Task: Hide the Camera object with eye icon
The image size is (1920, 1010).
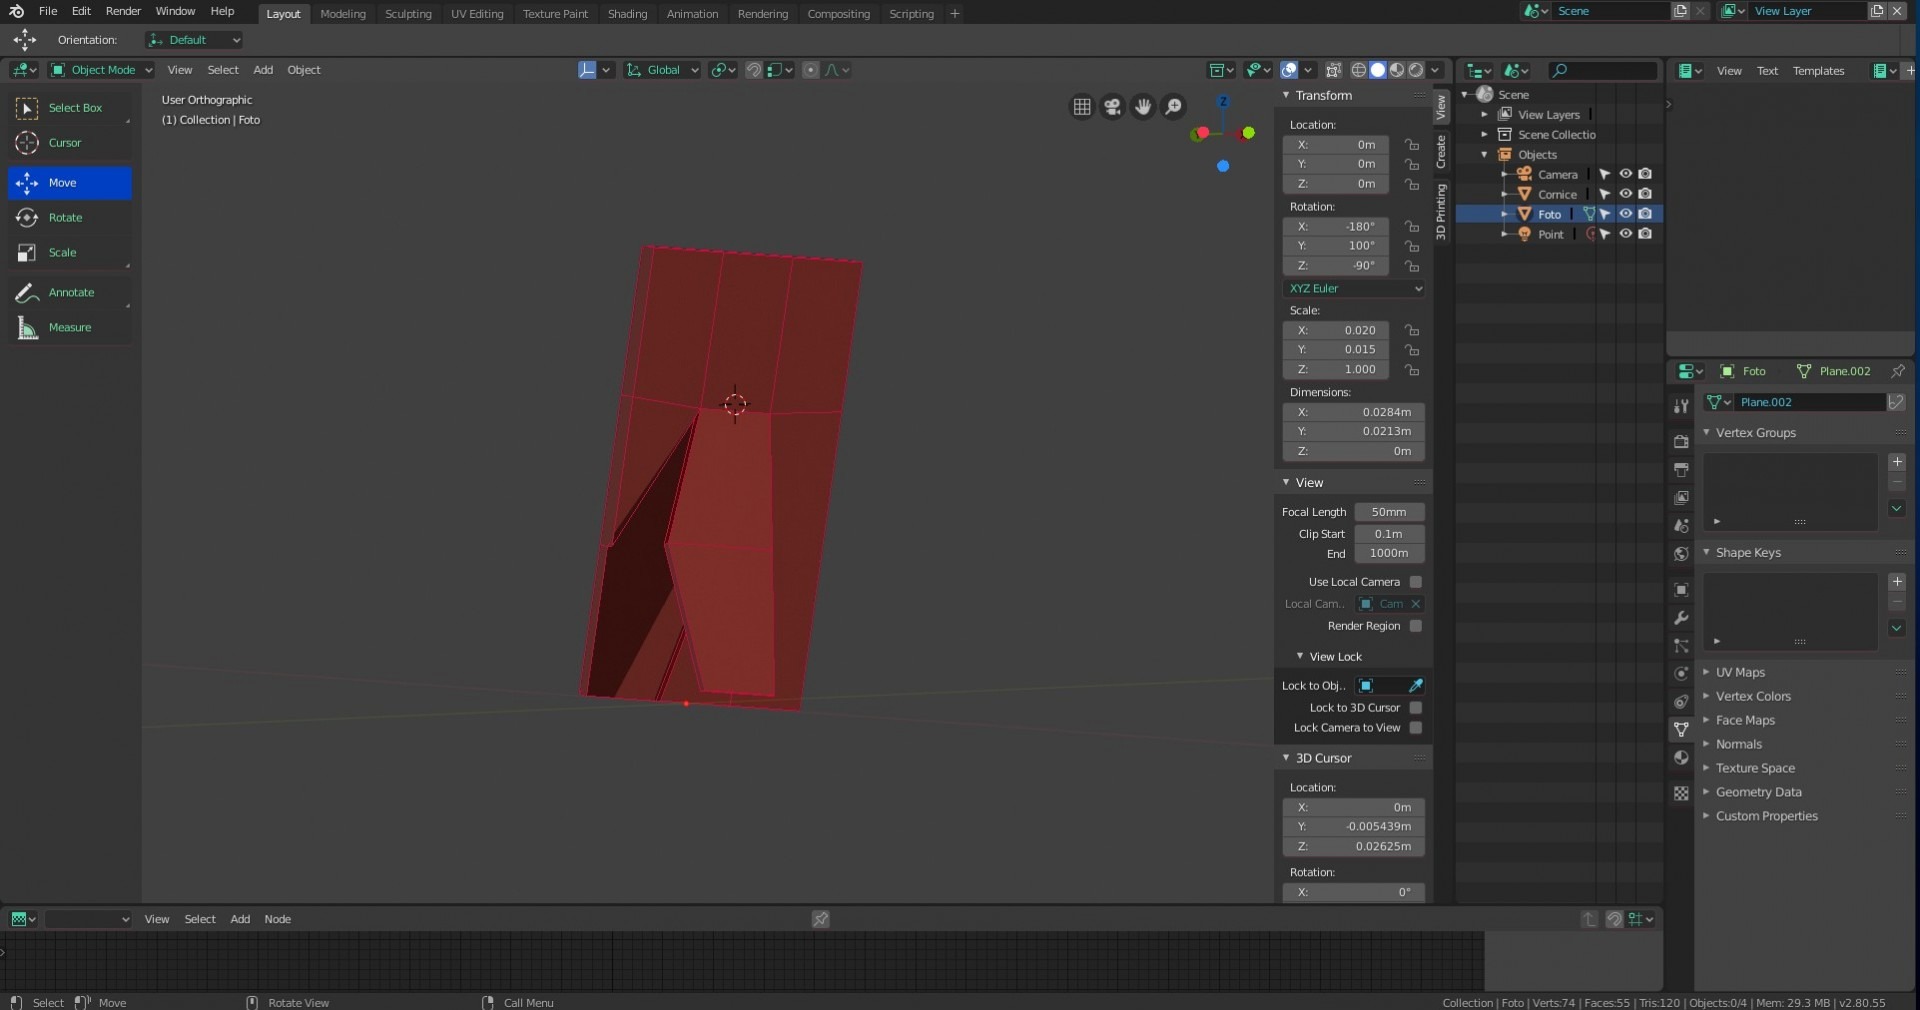Action: click(x=1626, y=174)
